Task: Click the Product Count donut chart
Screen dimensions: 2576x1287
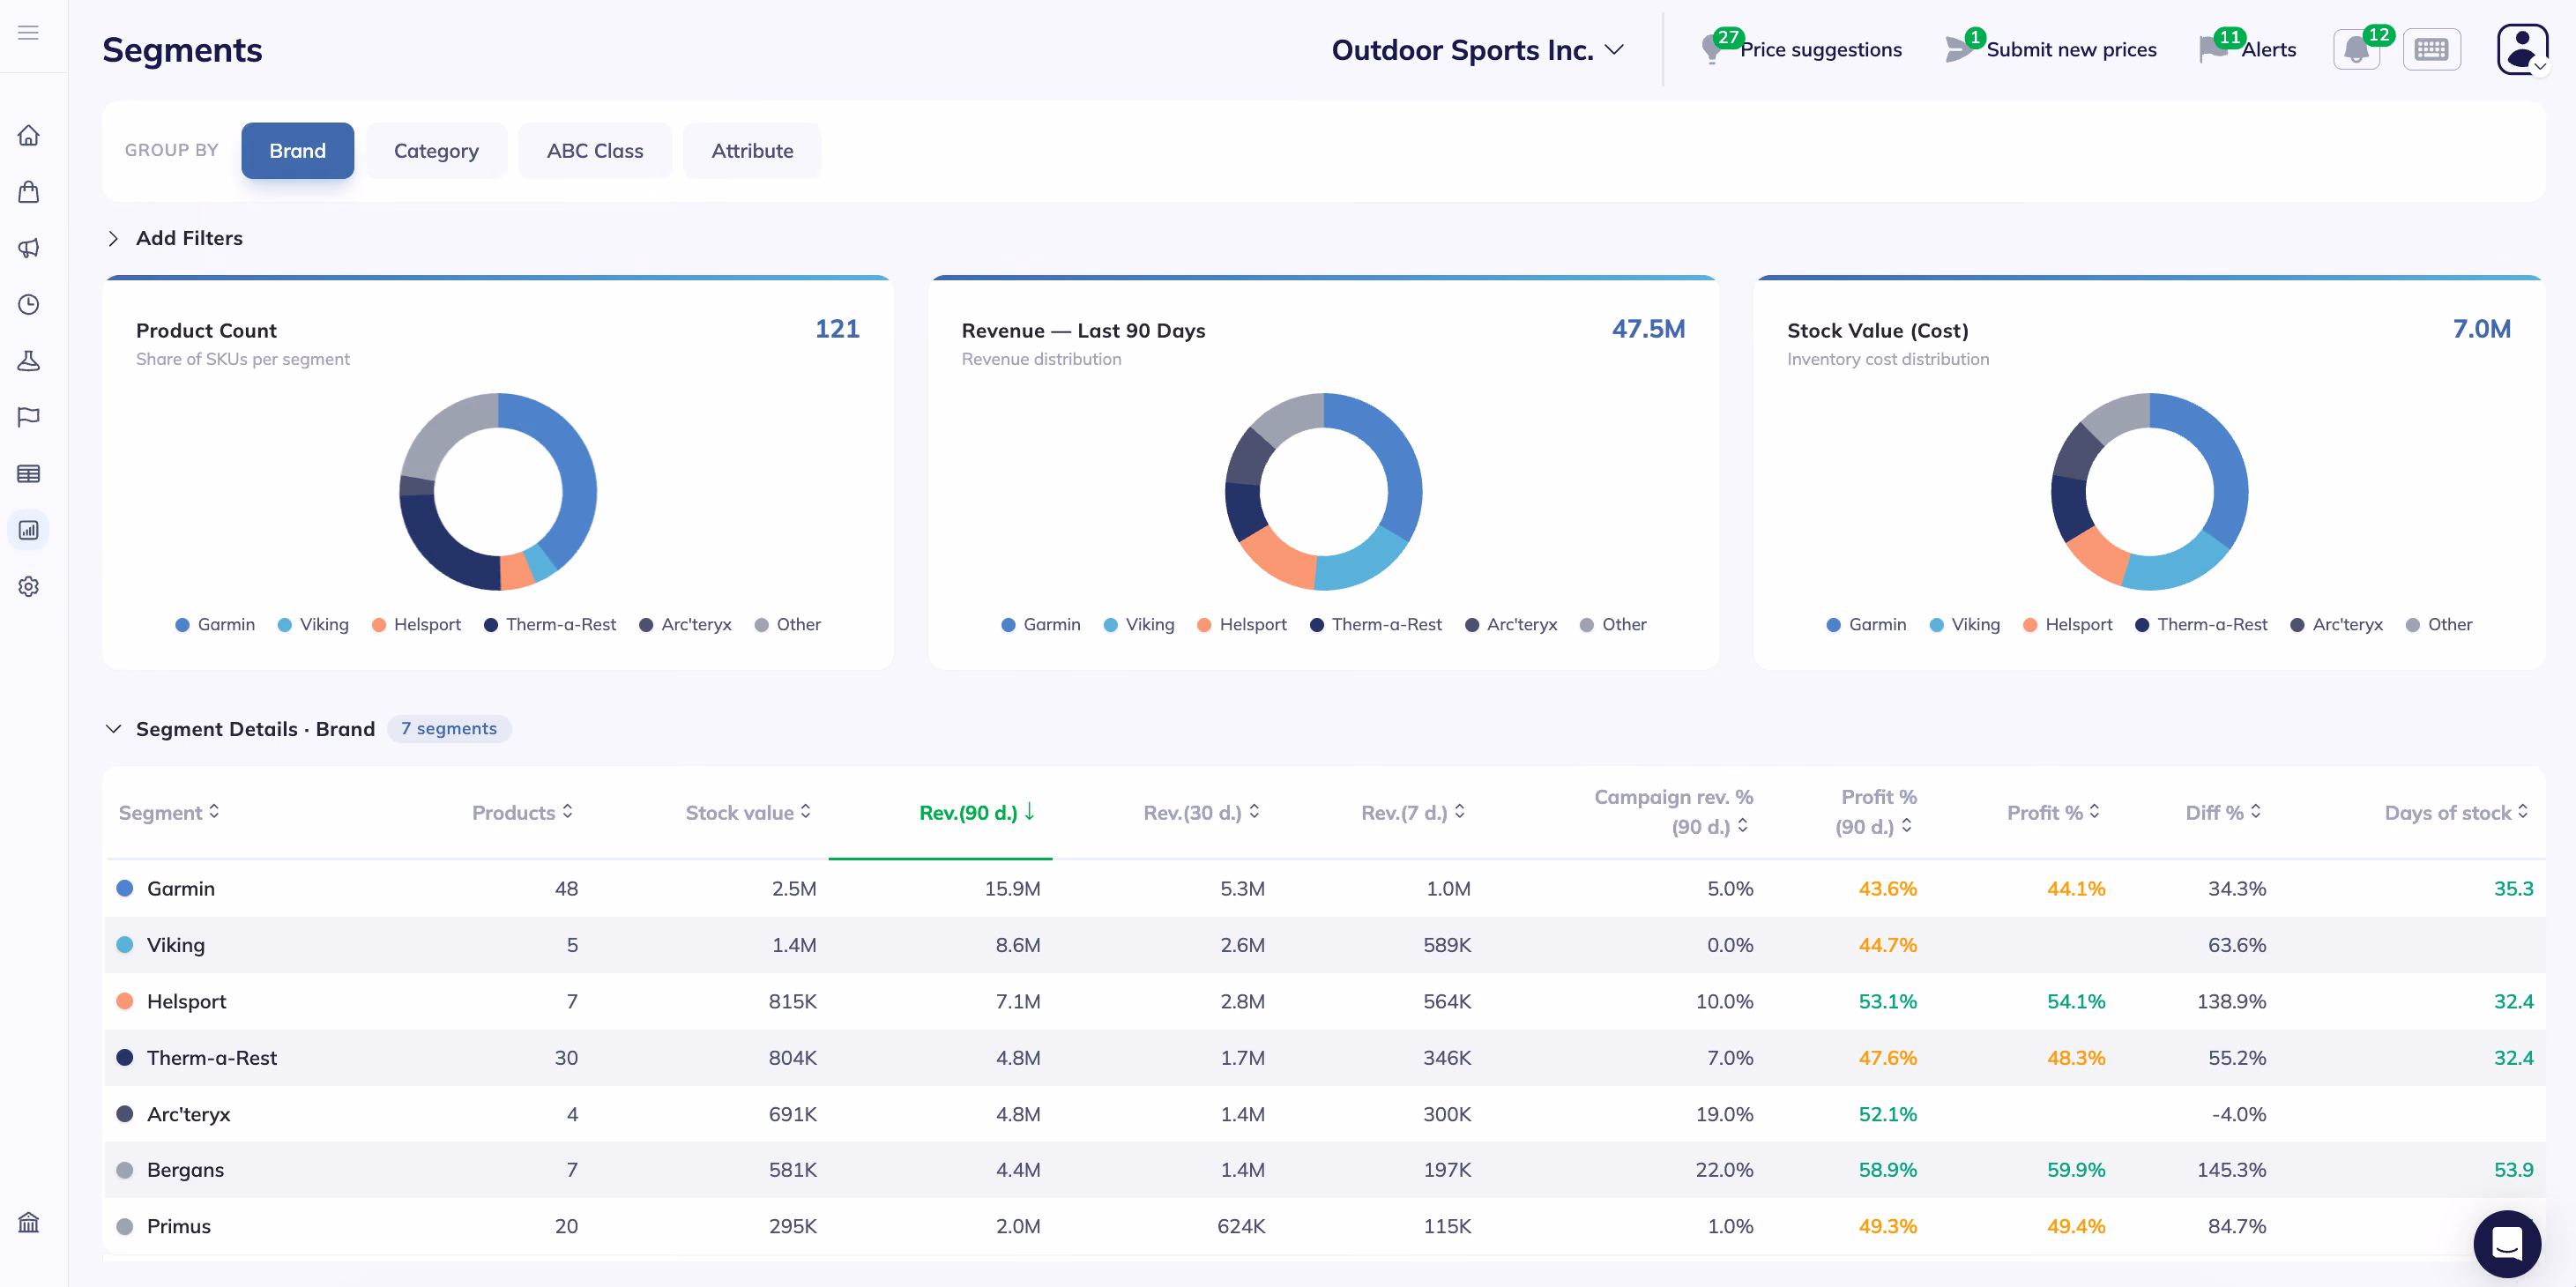Action: pos(498,491)
